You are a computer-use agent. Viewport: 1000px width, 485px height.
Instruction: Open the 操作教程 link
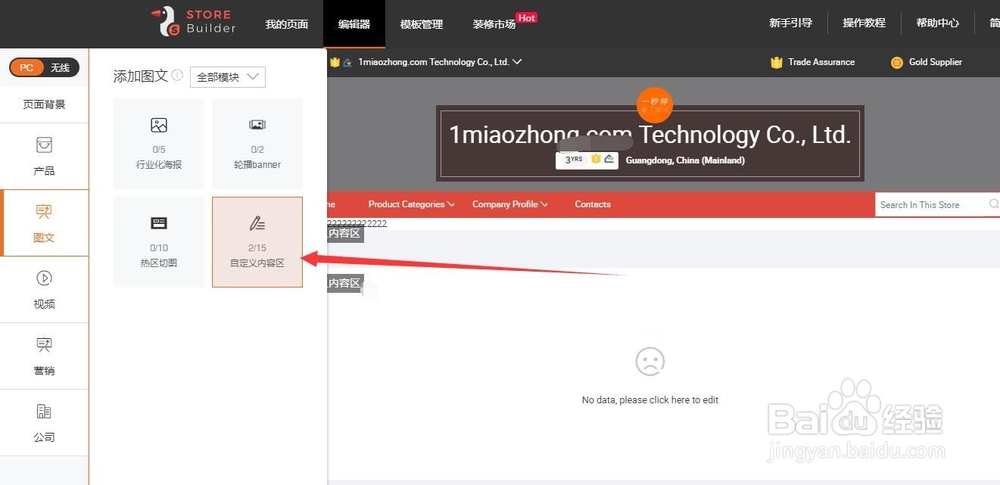(x=864, y=23)
